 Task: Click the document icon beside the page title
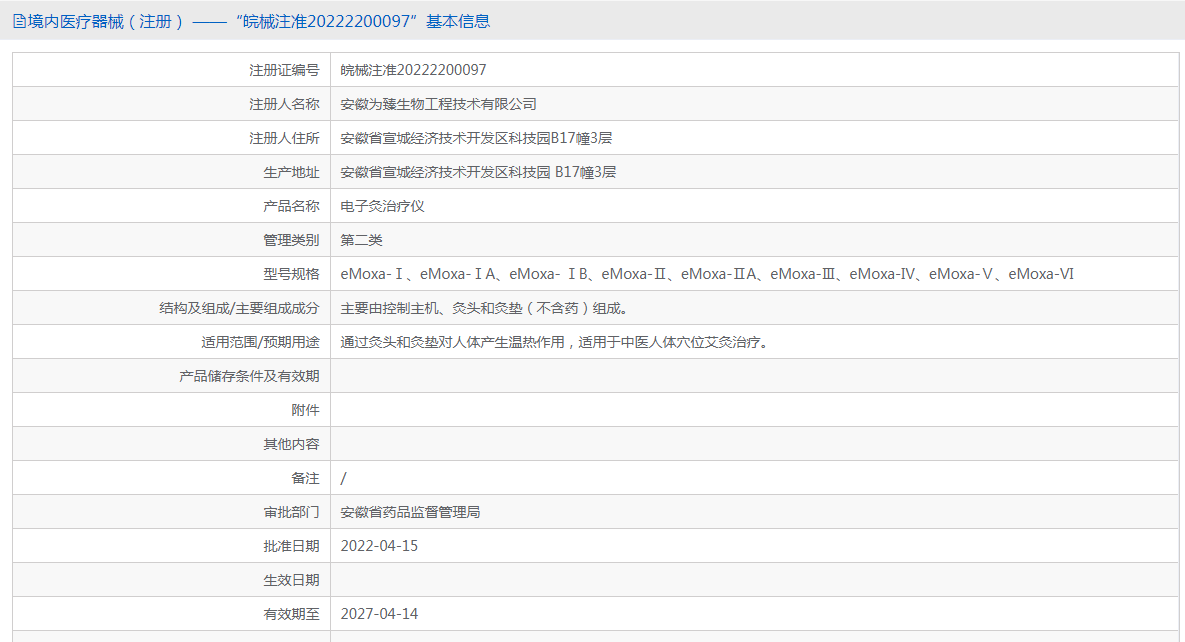(x=18, y=19)
